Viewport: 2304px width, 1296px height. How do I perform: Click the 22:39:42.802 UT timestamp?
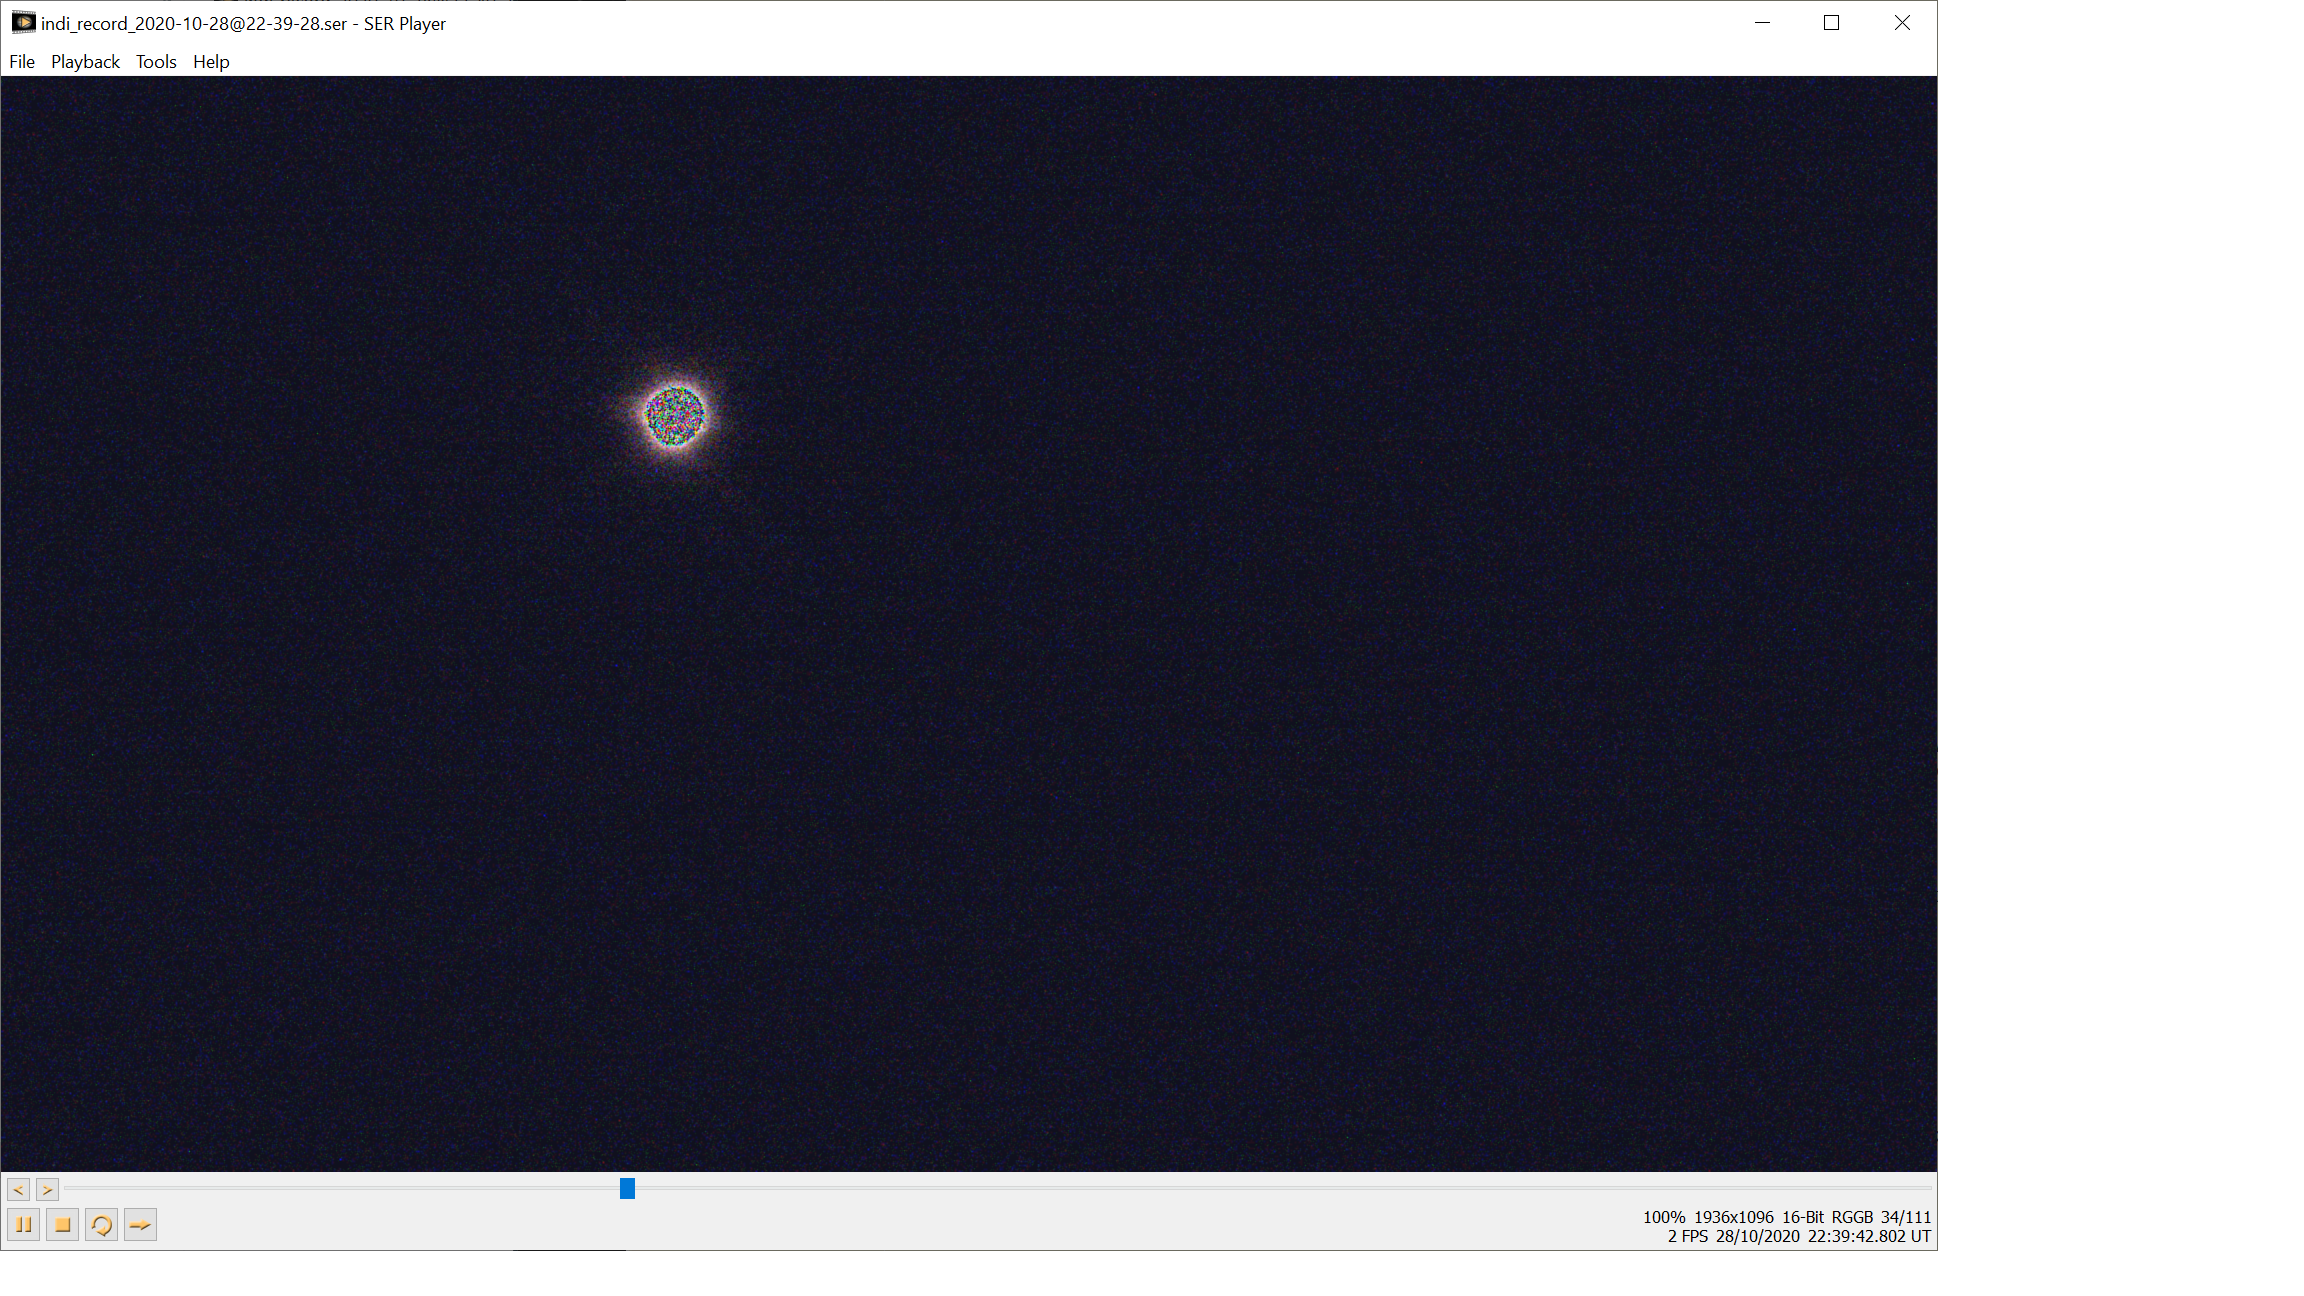pos(1868,1236)
